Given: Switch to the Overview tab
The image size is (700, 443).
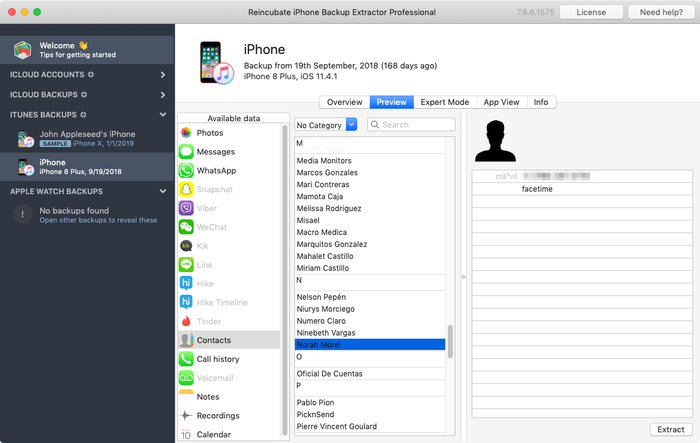Looking at the screenshot, I should point(344,102).
